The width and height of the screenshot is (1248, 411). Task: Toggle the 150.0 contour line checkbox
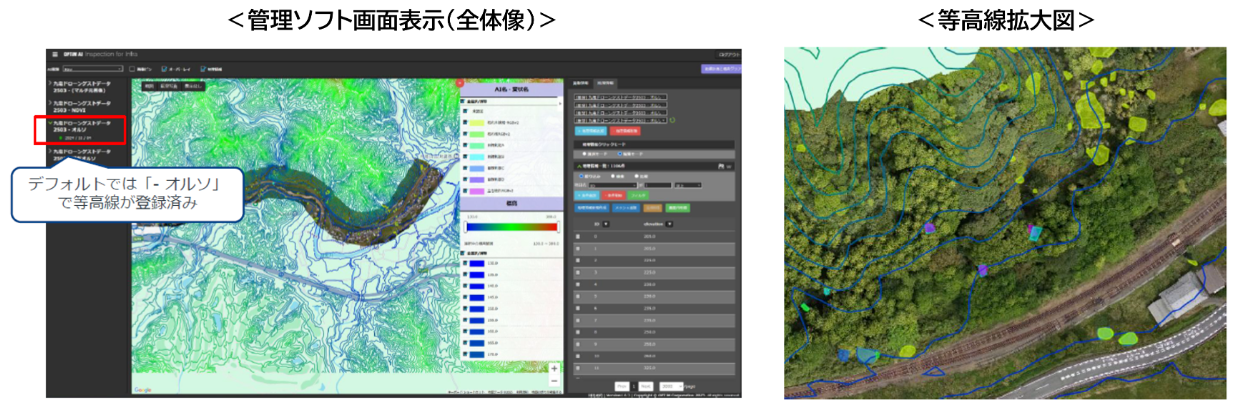(465, 309)
